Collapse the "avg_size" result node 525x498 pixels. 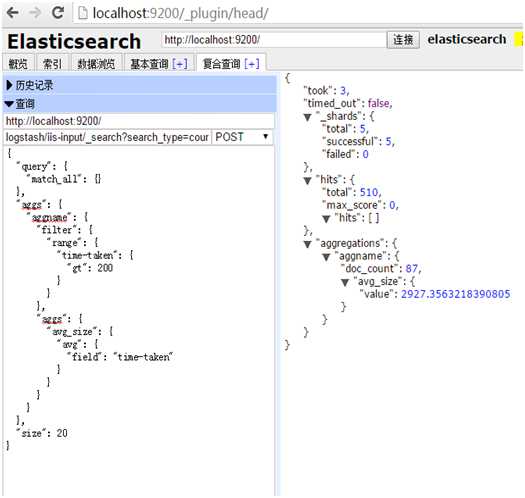pyautogui.click(x=345, y=283)
